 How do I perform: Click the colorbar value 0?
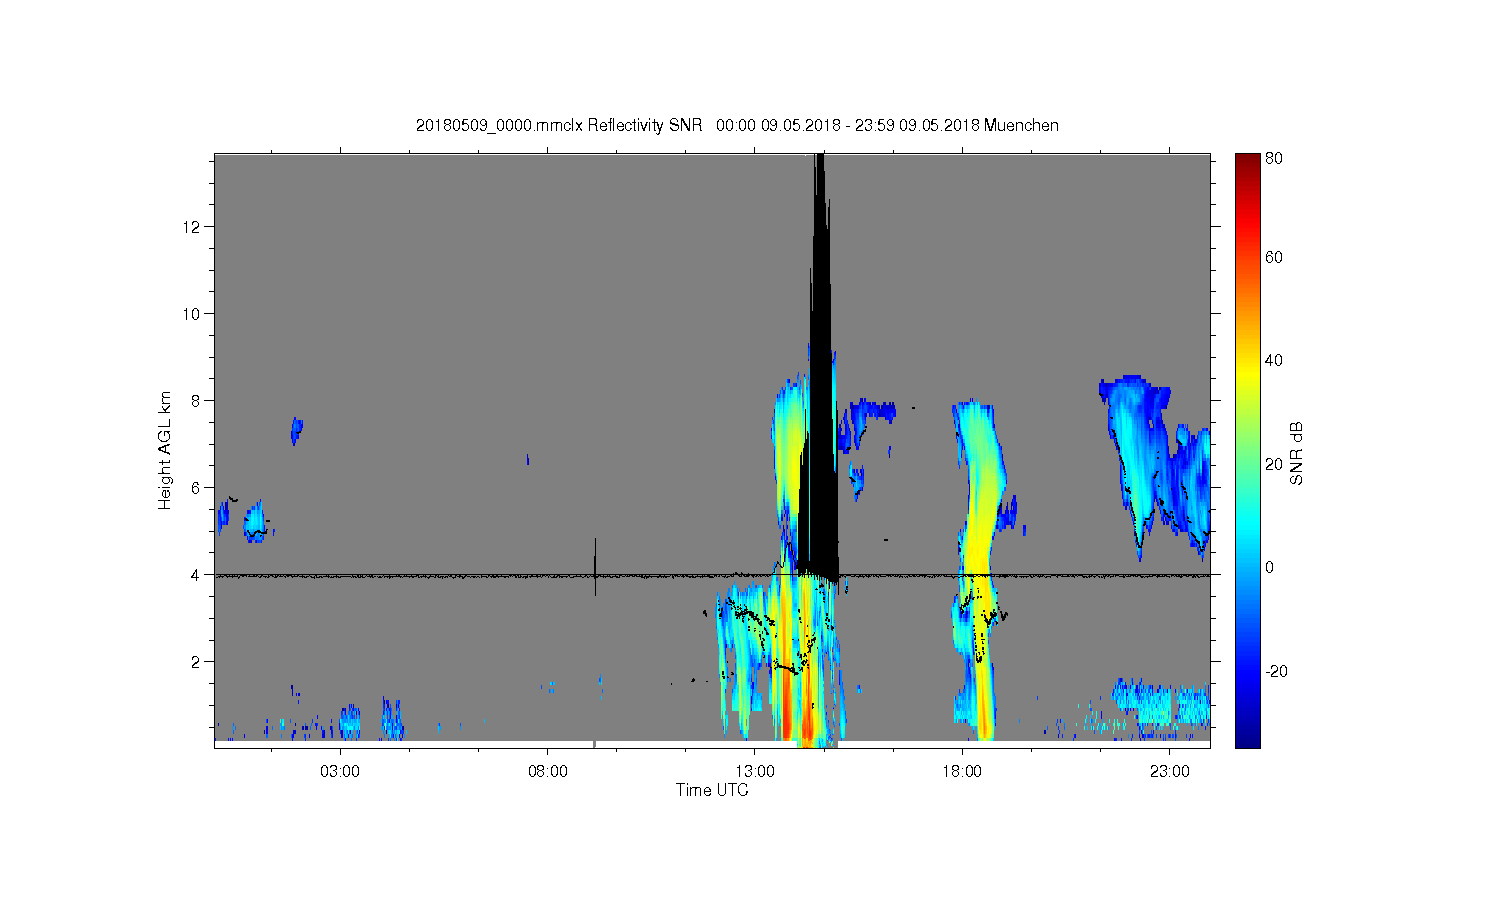(1269, 567)
